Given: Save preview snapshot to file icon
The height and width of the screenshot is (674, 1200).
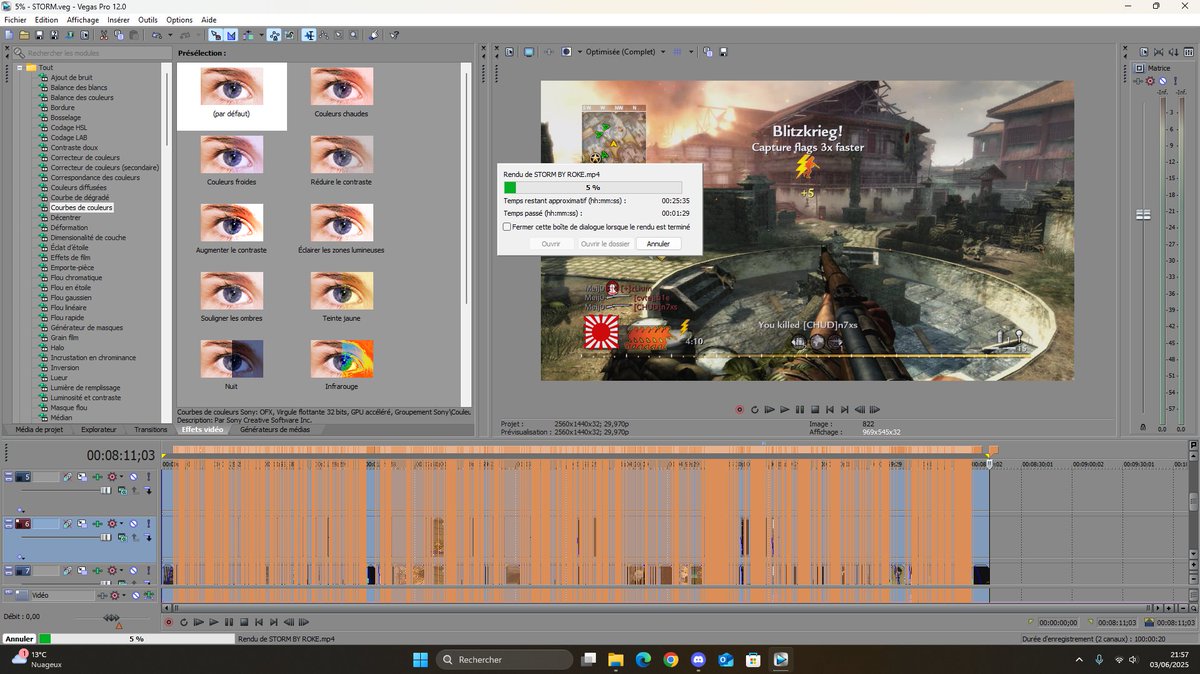Looking at the screenshot, I should point(723,52).
